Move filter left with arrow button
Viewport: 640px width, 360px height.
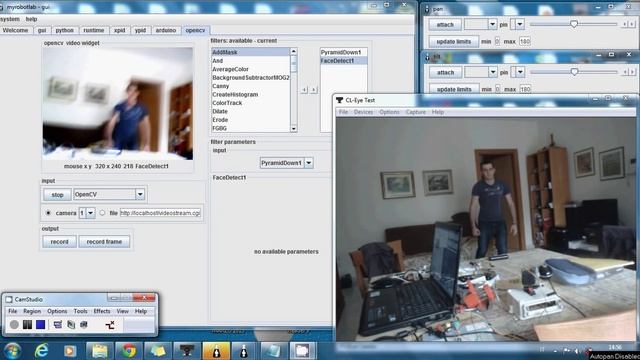click(x=304, y=90)
